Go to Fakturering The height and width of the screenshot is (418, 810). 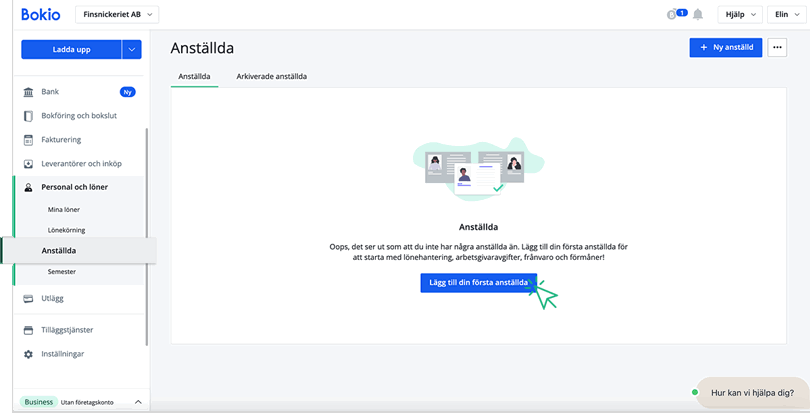pyautogui.click(x=61, y=140)
